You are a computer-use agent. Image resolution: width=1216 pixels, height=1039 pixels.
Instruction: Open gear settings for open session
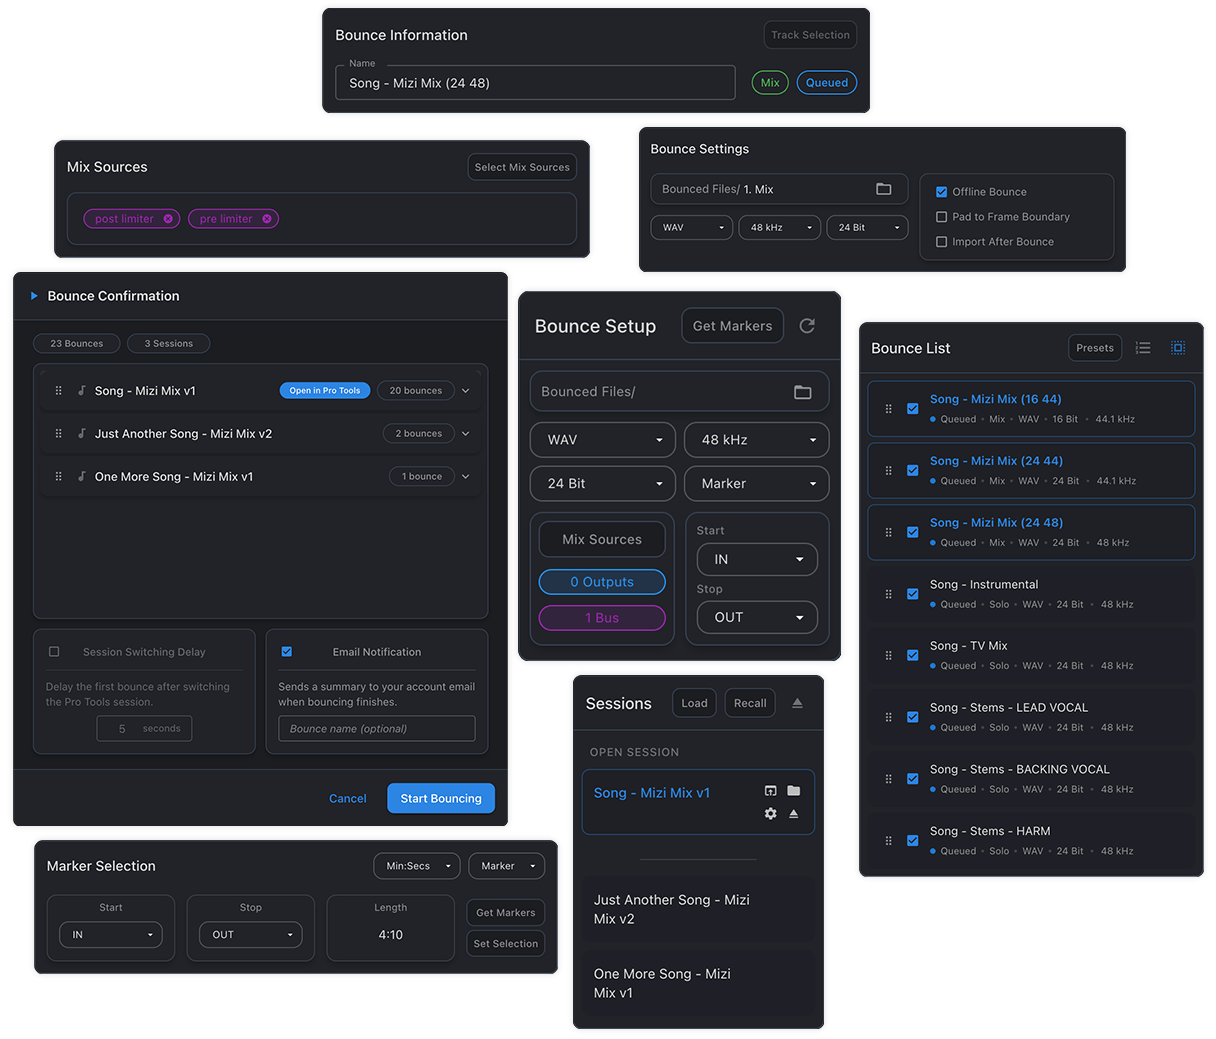770,814
